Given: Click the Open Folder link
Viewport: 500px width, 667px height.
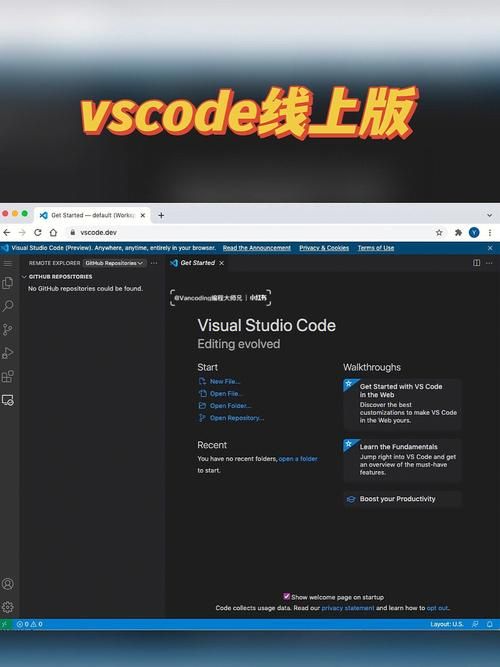Looking at the screenshot, I should click(230, 406).
